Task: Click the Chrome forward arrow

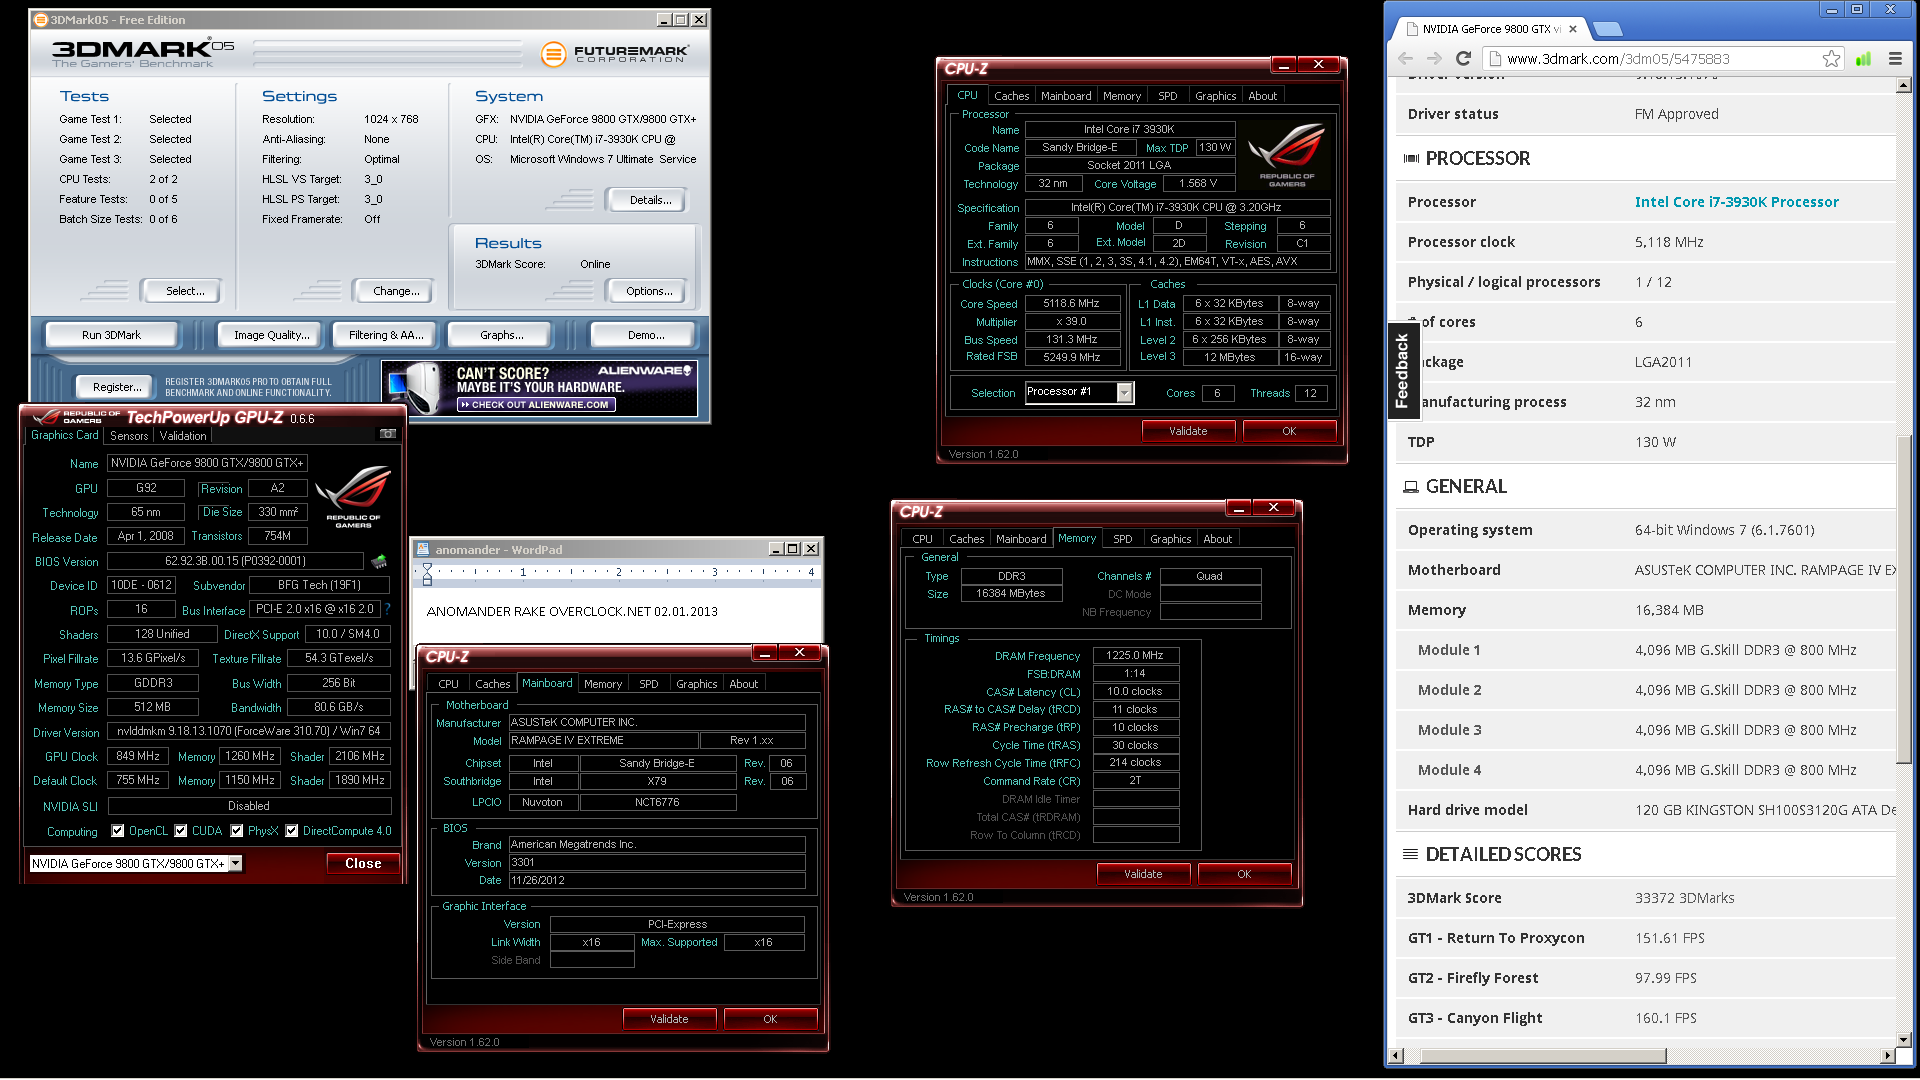Action: coord(1434,59)
